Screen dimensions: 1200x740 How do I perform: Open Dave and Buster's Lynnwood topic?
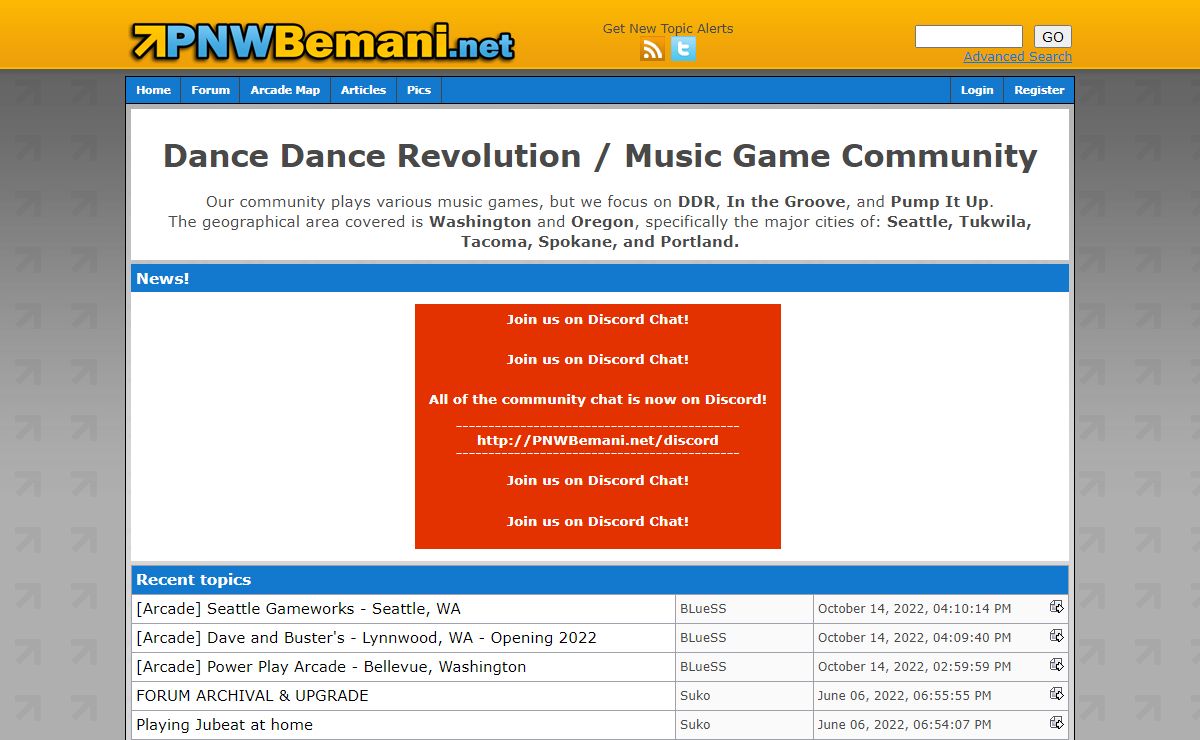tap(366, 637)
